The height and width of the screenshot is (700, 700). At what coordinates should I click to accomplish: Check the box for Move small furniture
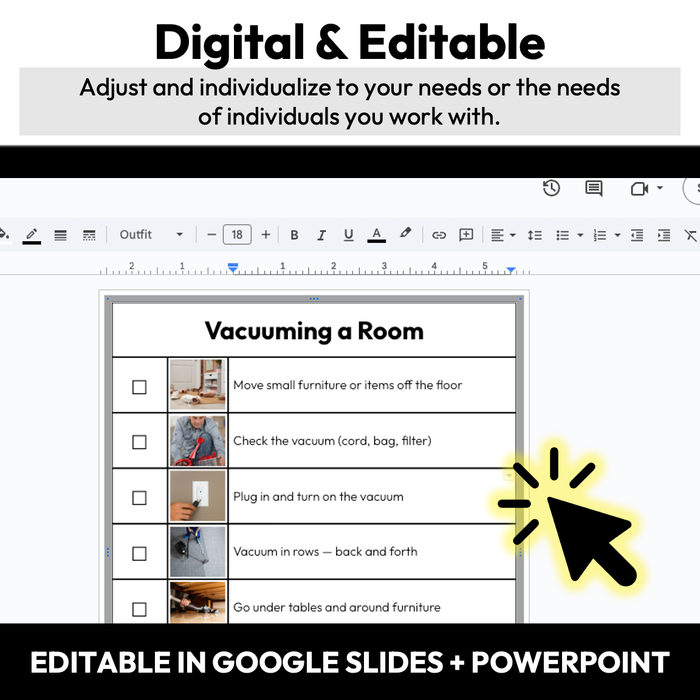(139, 386)
